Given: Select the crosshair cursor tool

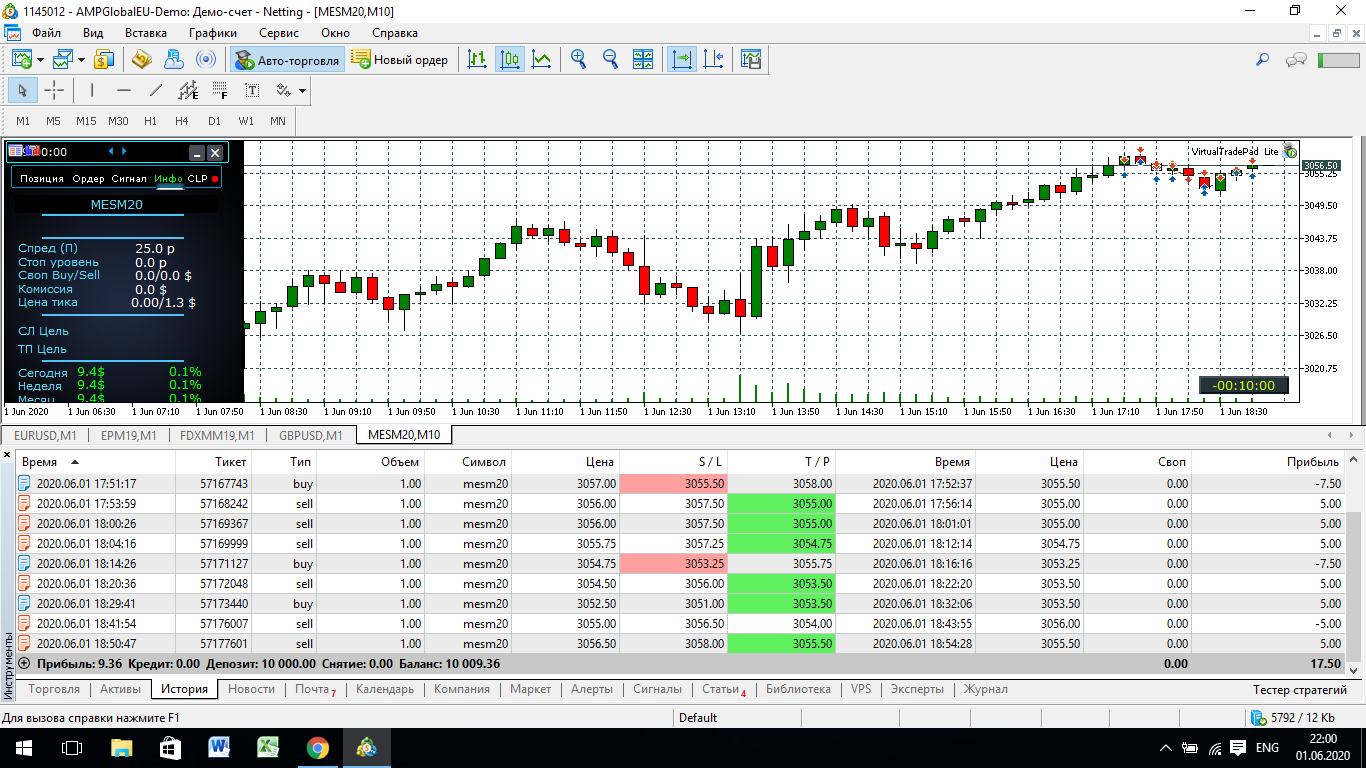Looking at the screenshot, I should point(54,91).
